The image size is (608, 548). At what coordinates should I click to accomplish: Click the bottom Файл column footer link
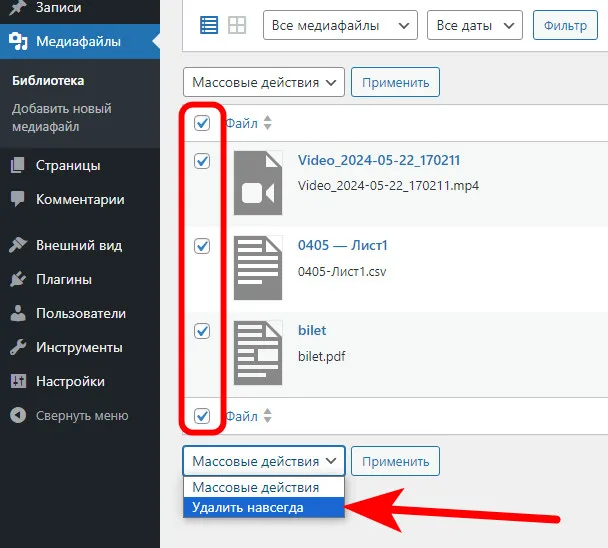pos(241,416)
